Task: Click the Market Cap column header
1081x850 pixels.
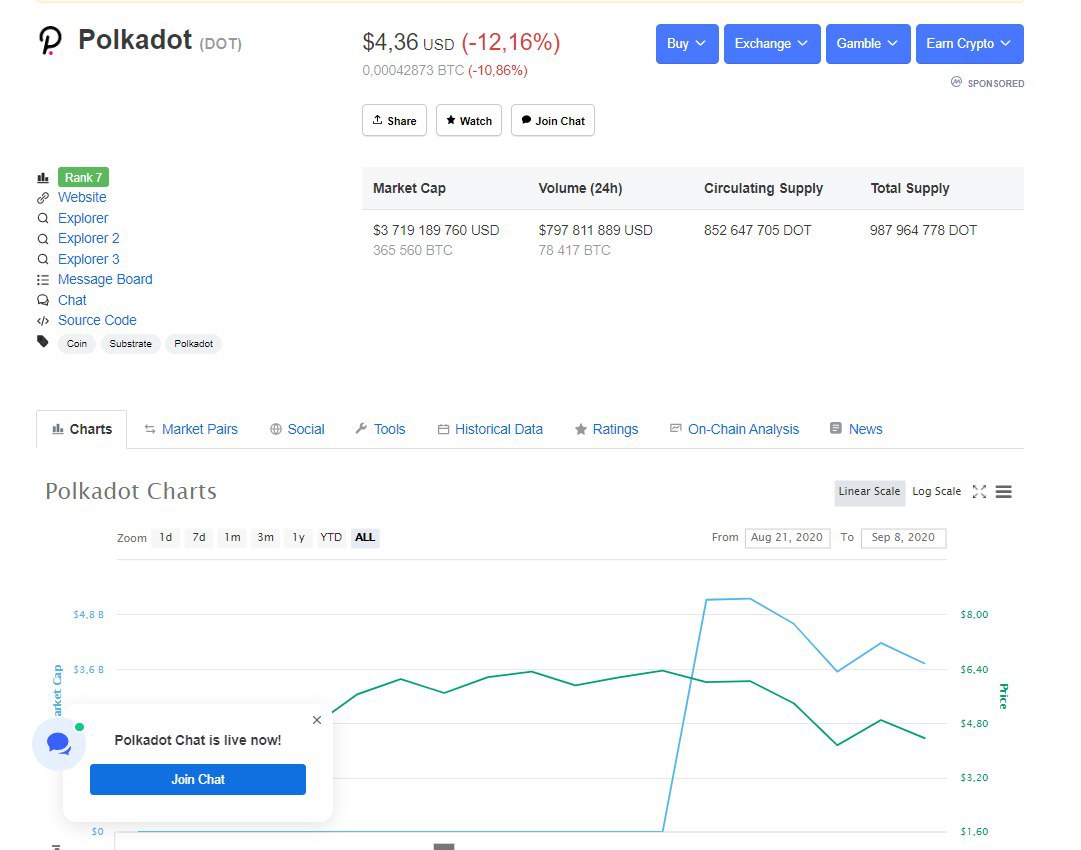Action: click(410, 188)
